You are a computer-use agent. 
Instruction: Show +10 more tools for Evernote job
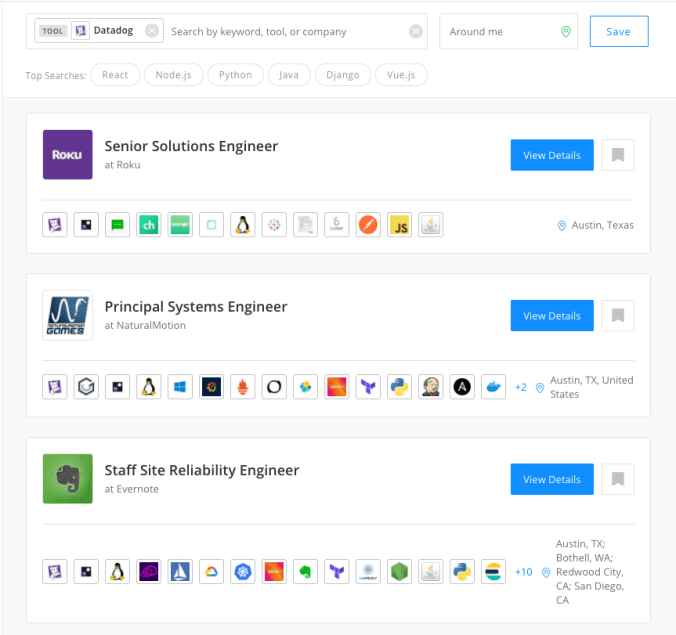[523, 572]
